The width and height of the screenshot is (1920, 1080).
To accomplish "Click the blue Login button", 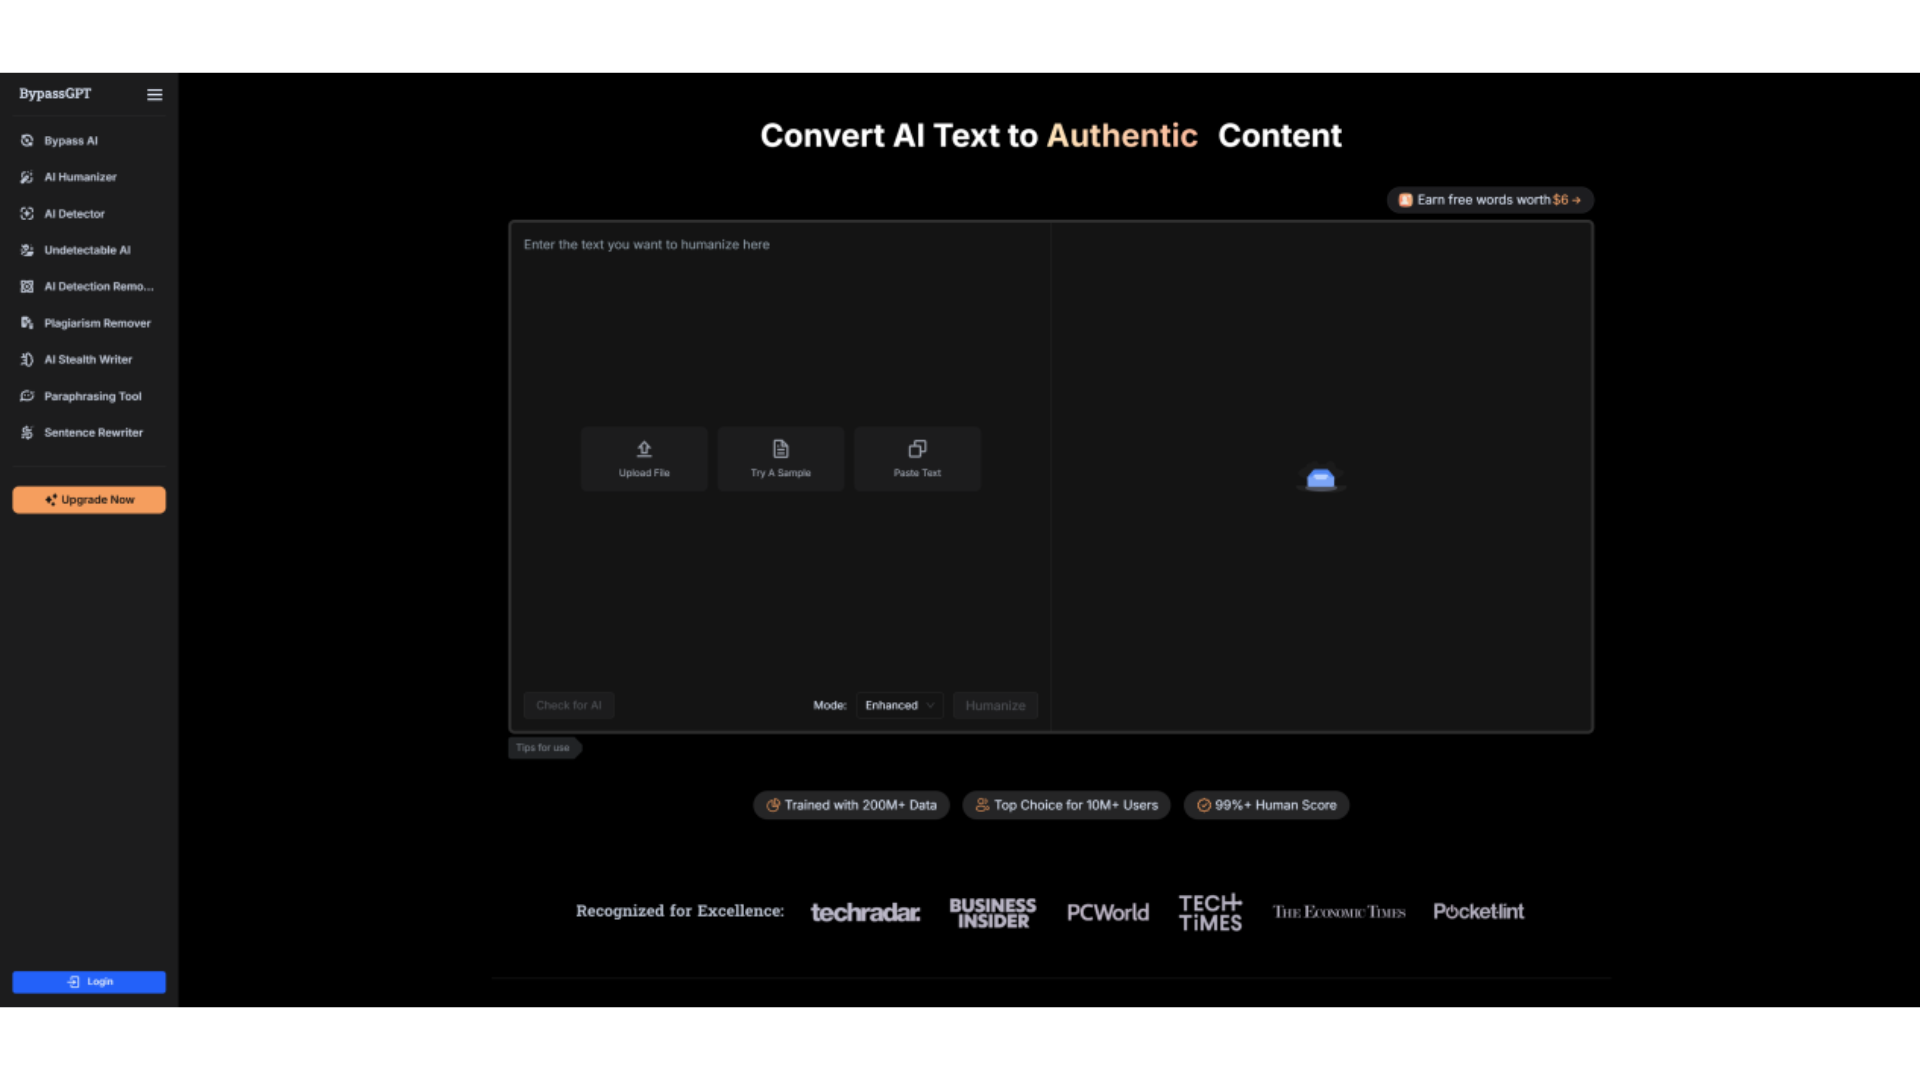I will 89,982.
